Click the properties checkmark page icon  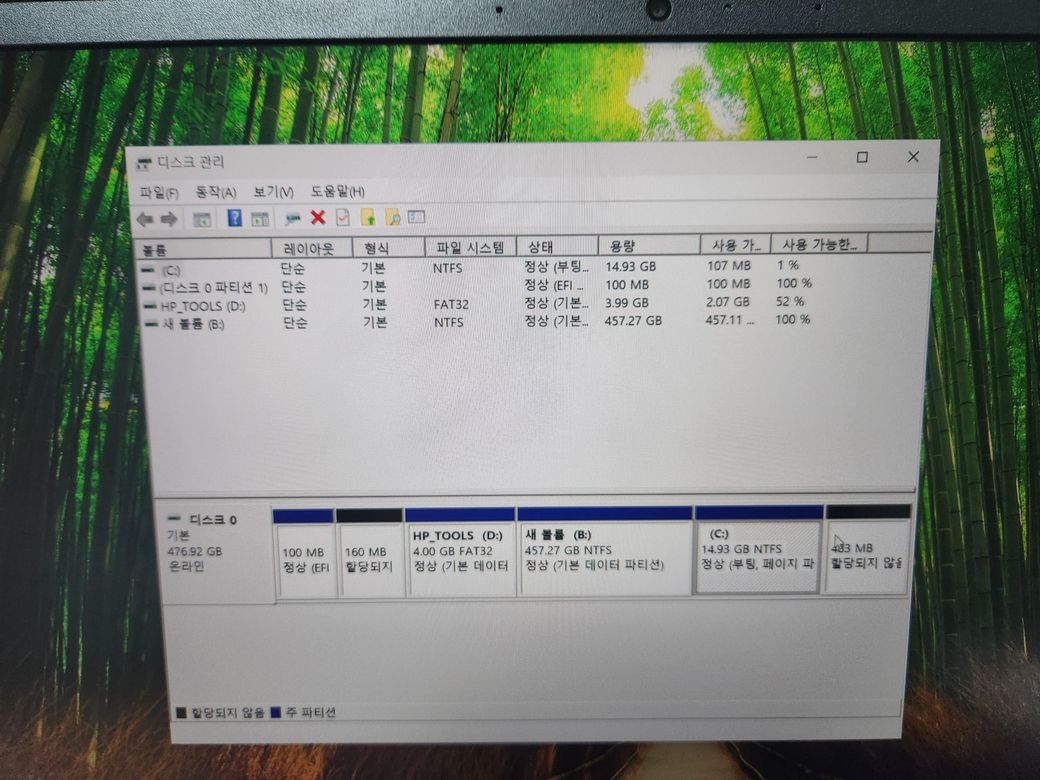[342, 217]
